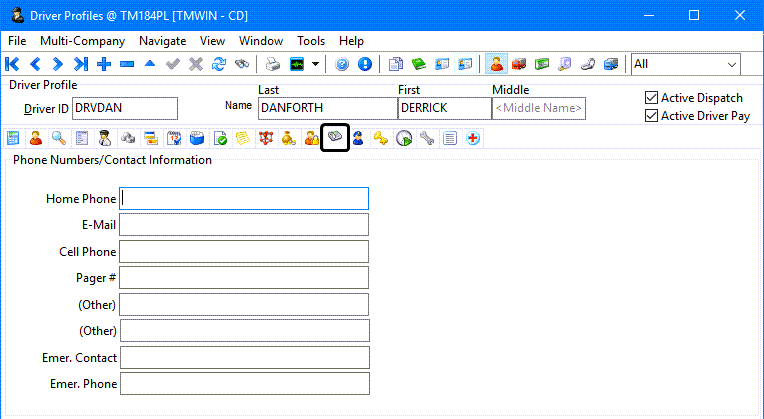The image size is (764, 419).
Task: Open the magnifying glass tab icon
Action: coord(59,138)
